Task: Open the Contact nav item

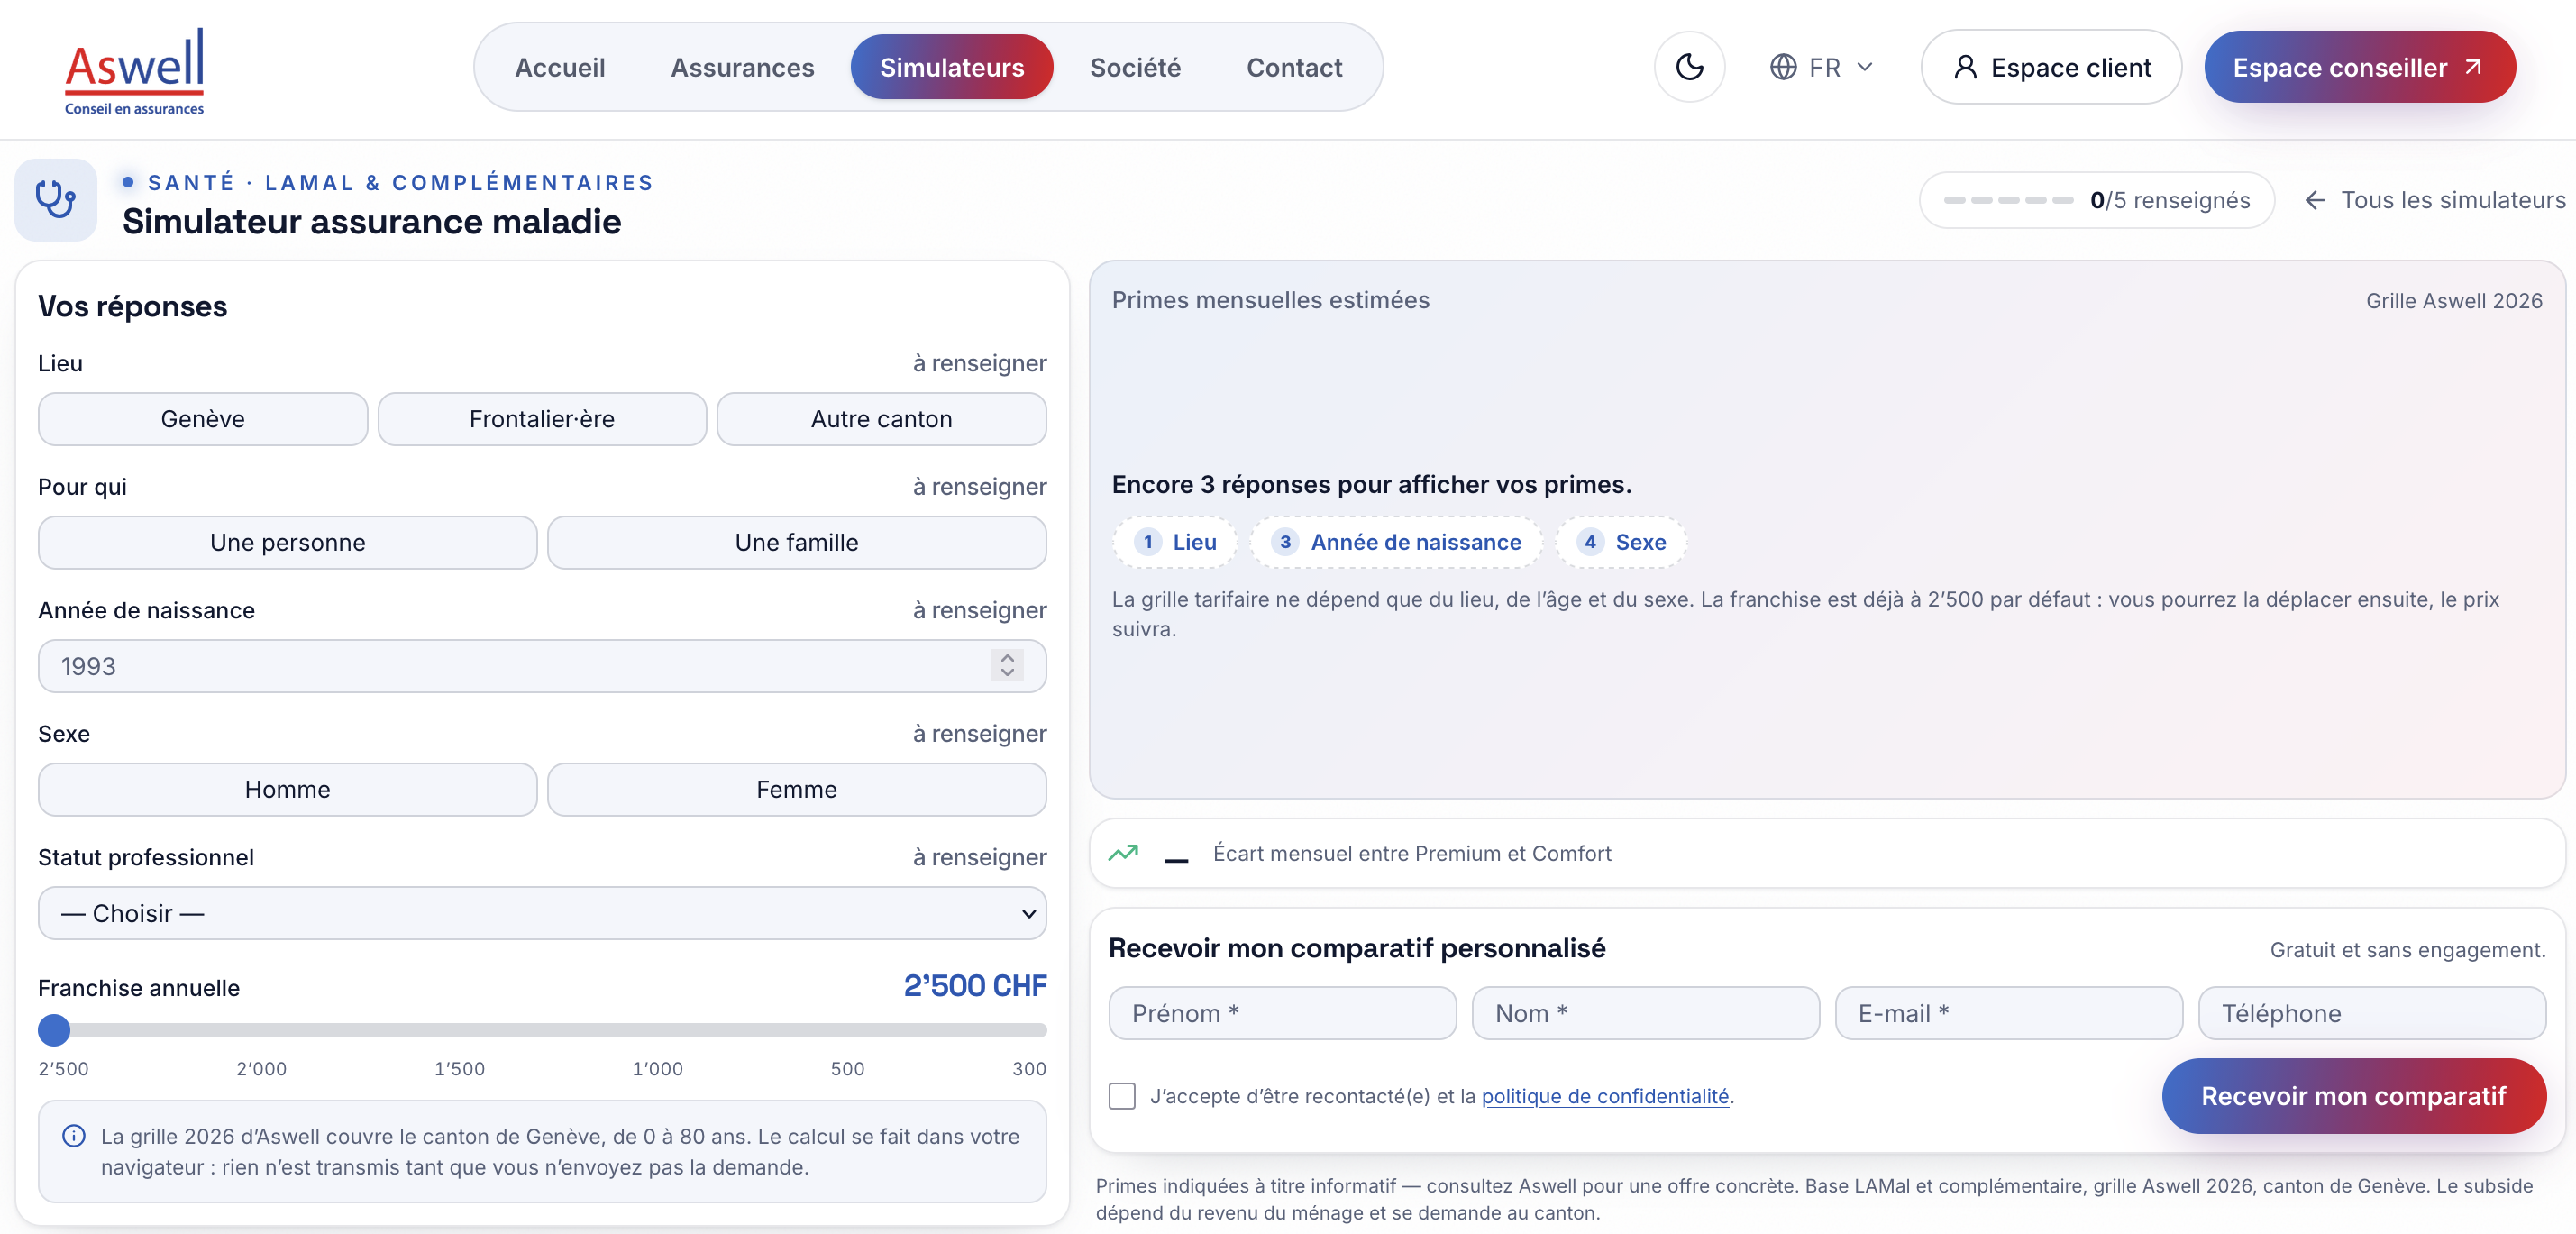Action: point(1294,67)
